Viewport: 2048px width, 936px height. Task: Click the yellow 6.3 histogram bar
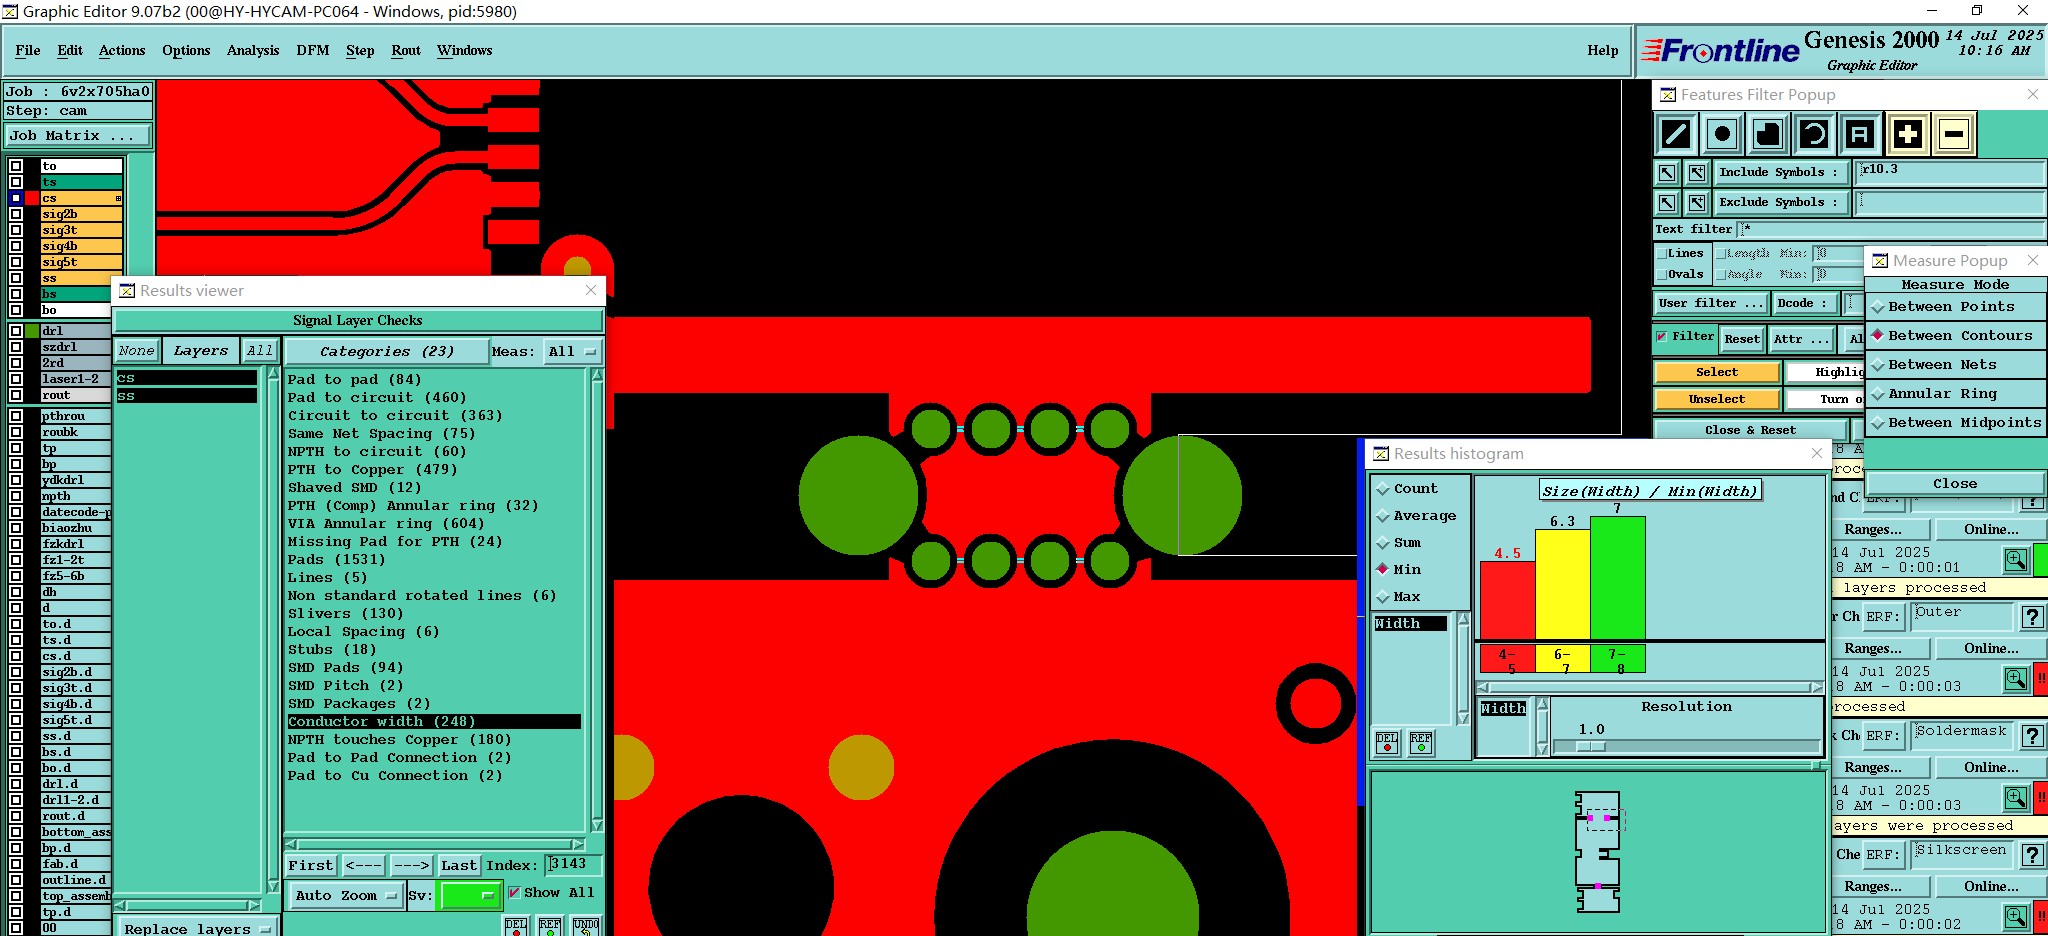[x=1562, y=585]
